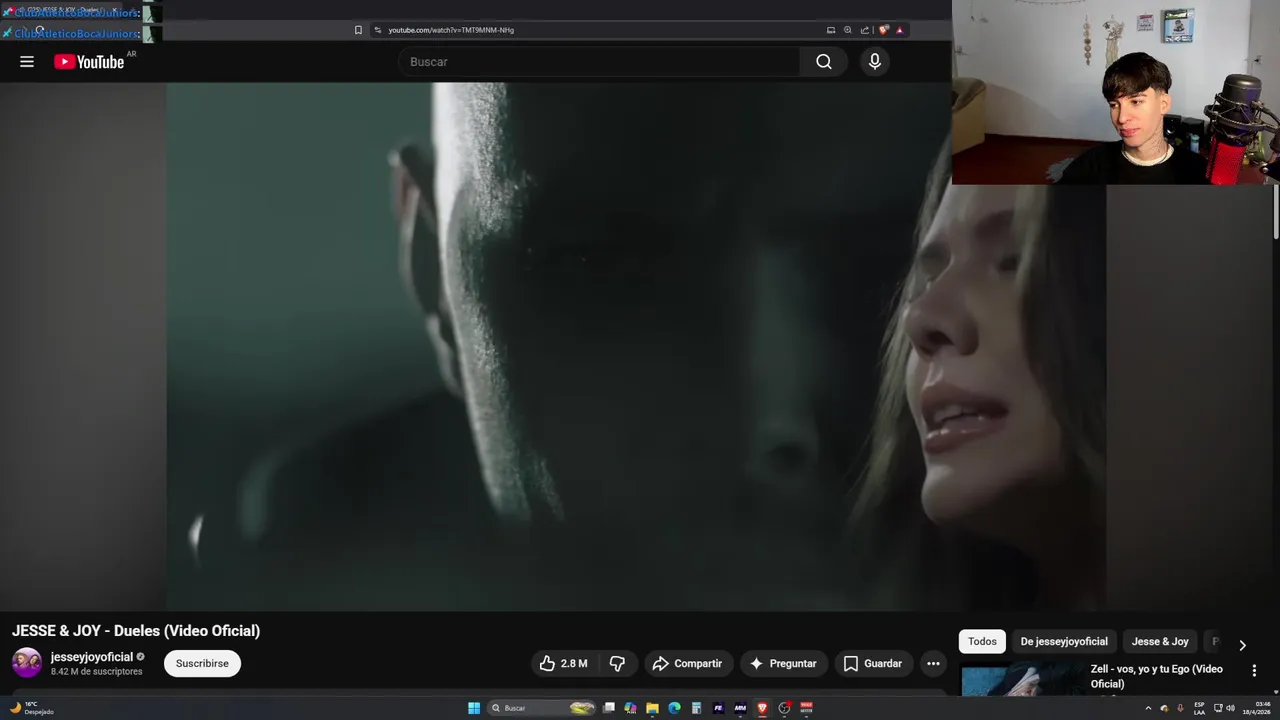
Task: Select the De jesseyjoyoficial filter chip
Action: (x=1064, y=642)
